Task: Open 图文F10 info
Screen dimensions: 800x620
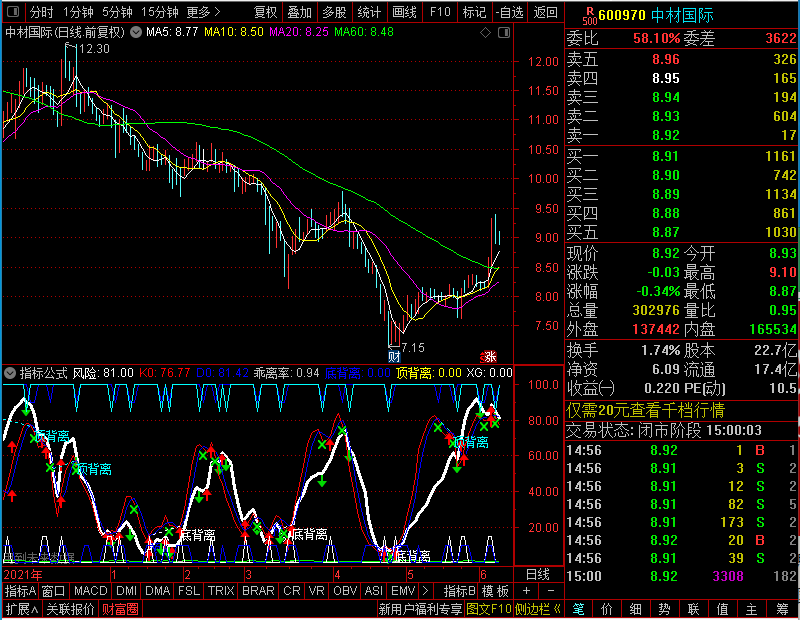Action: pos(488,609)
